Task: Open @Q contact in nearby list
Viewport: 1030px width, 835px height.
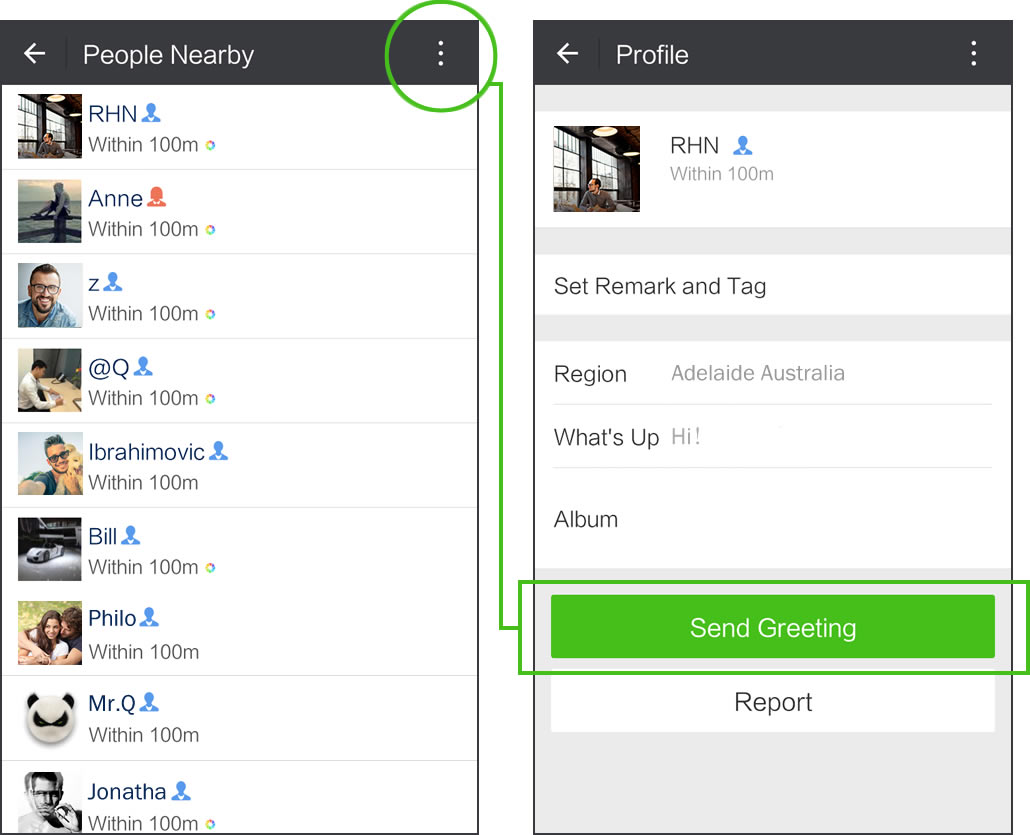Action: [240, 381]
